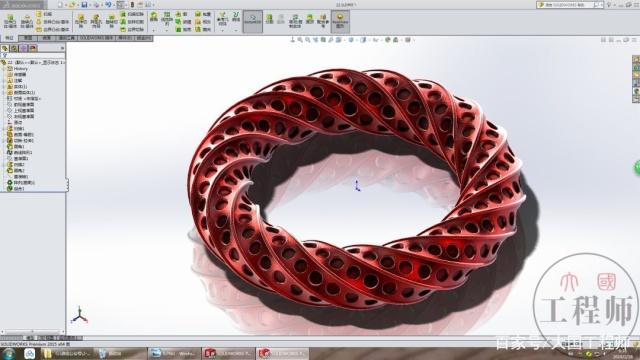Open the folder icon on the taskbar
Viewport: 640px width, 360px height.
(47, 353)
